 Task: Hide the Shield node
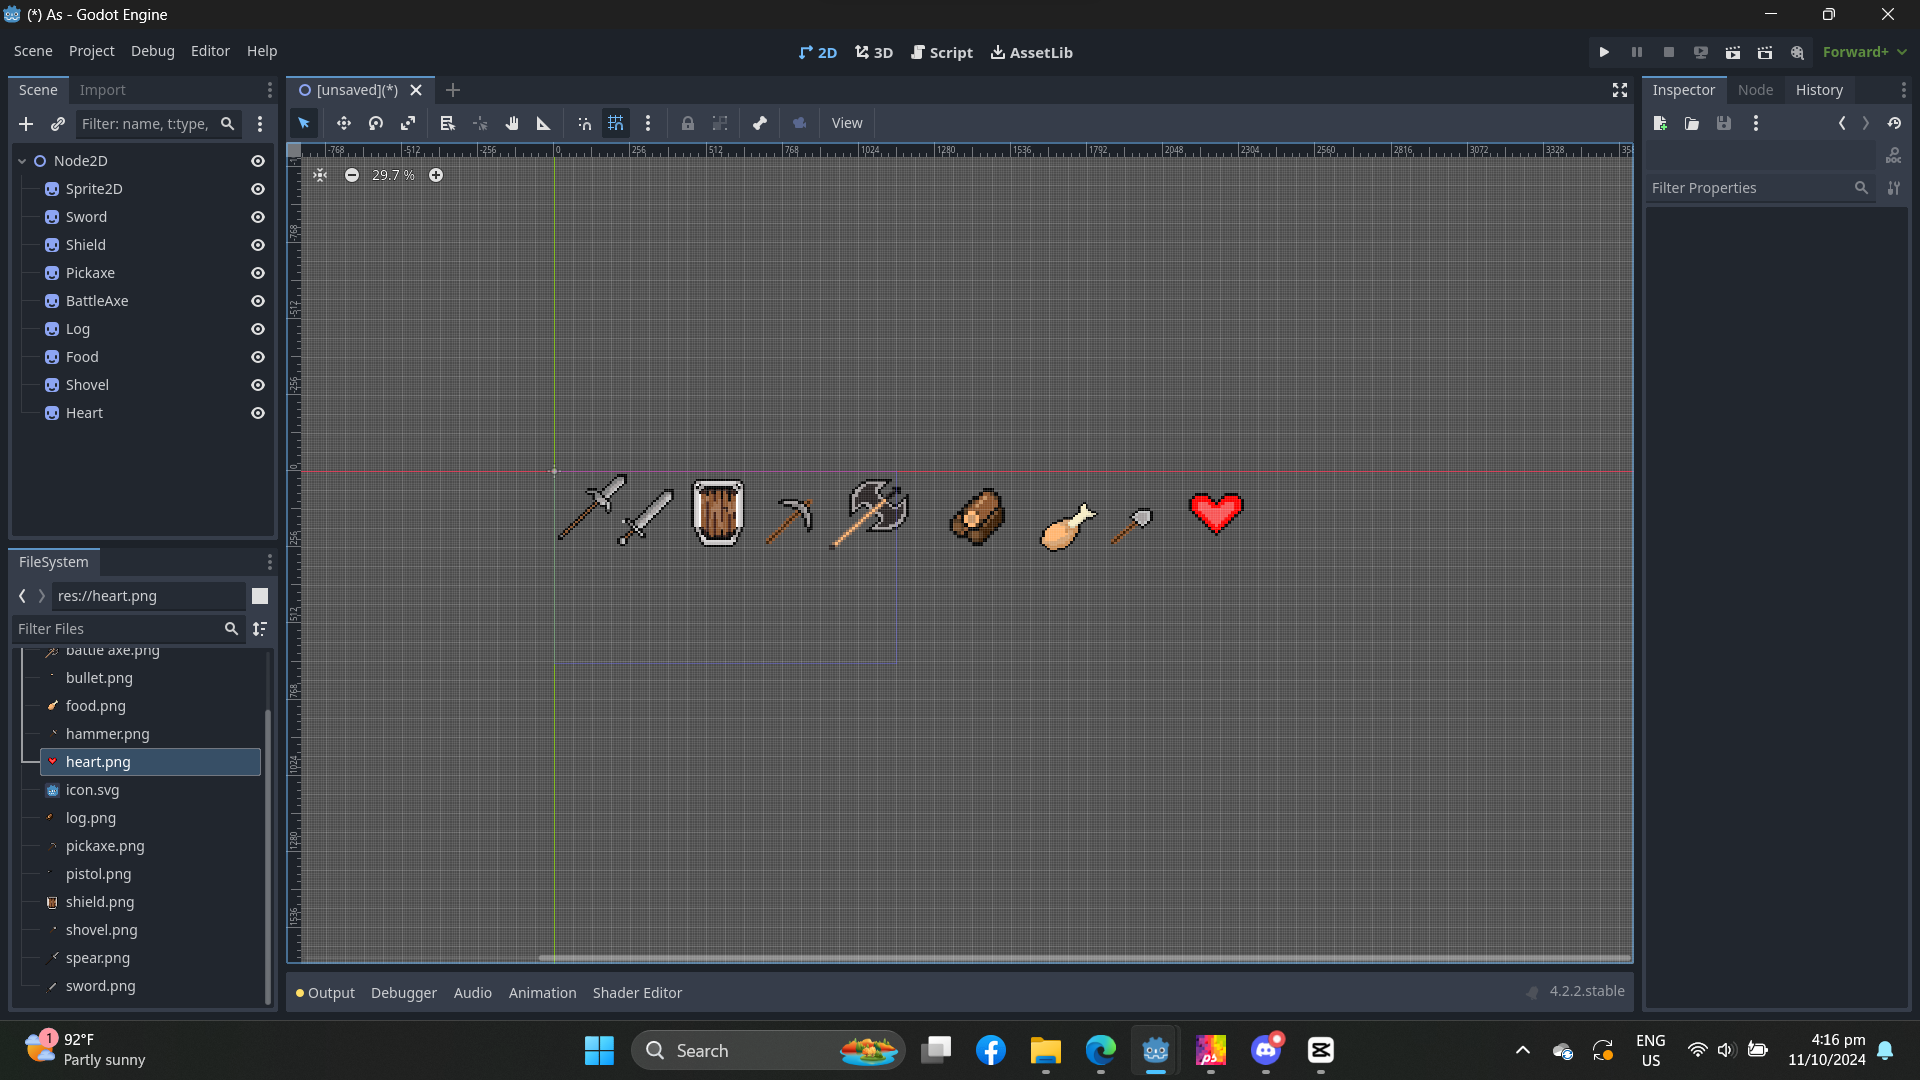(x=258, y=245)
